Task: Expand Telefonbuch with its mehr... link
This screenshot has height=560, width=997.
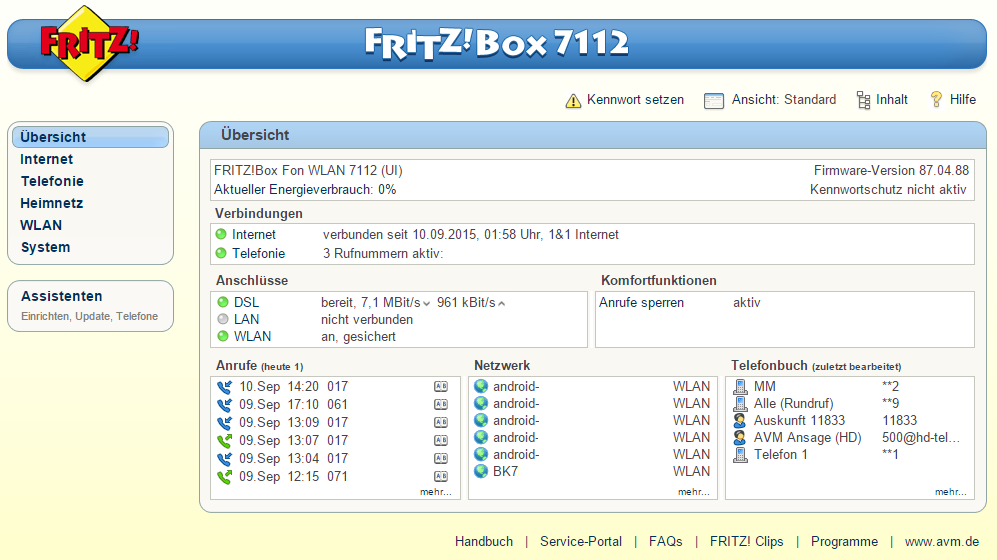Action: [950, 492]
